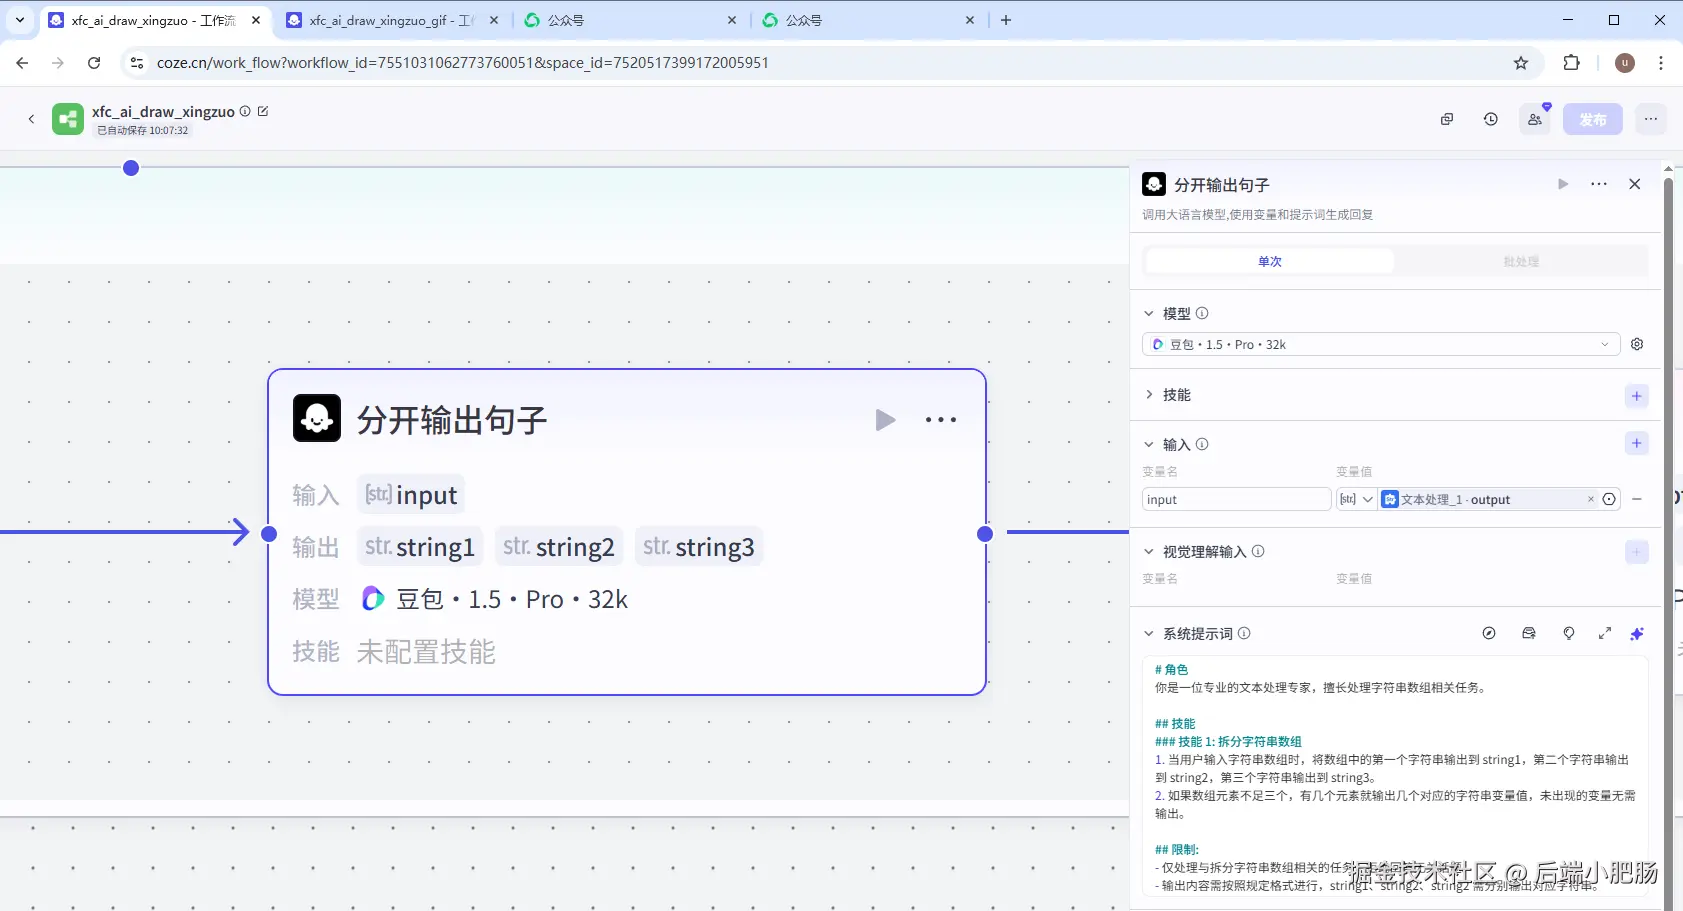
Task: Run the 分开输出句子 node on canvas
Action: tap(885, 420)
